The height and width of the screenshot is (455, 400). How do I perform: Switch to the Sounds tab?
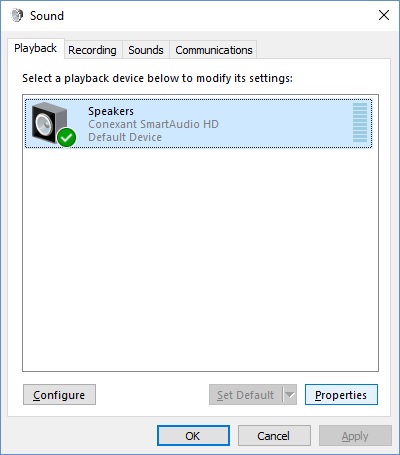[146, 50]
